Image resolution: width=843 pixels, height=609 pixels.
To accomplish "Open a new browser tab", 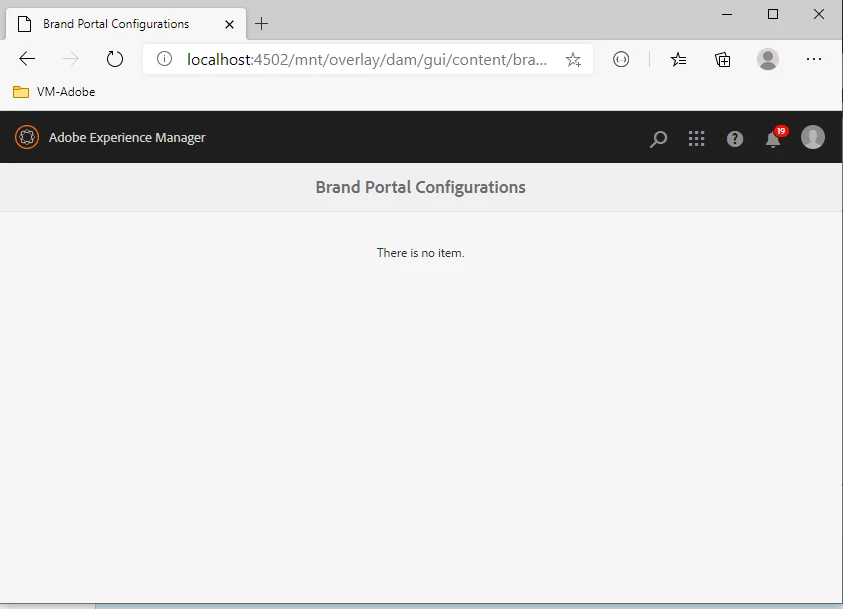I will point(261,24).
